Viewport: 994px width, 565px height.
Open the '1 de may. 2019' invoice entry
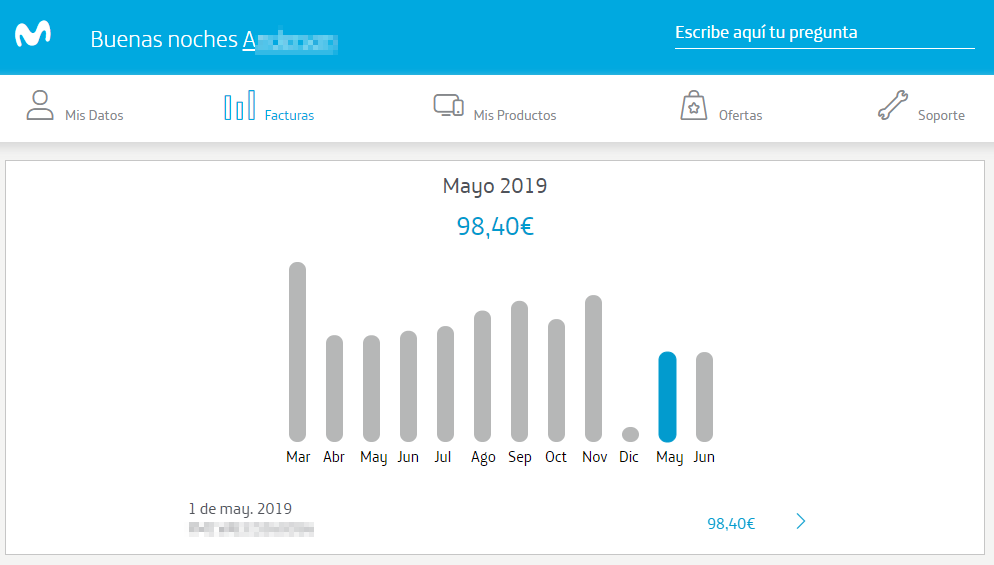click(240, 509)
